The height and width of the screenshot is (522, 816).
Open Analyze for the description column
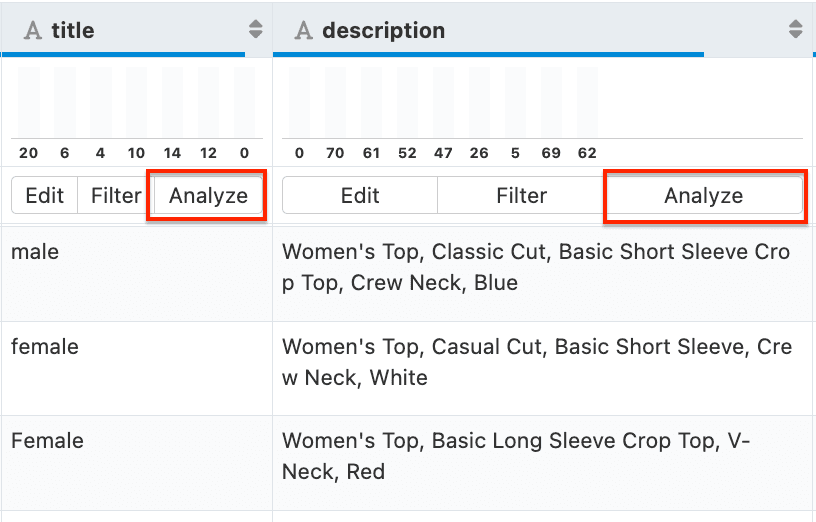(704, 196)
